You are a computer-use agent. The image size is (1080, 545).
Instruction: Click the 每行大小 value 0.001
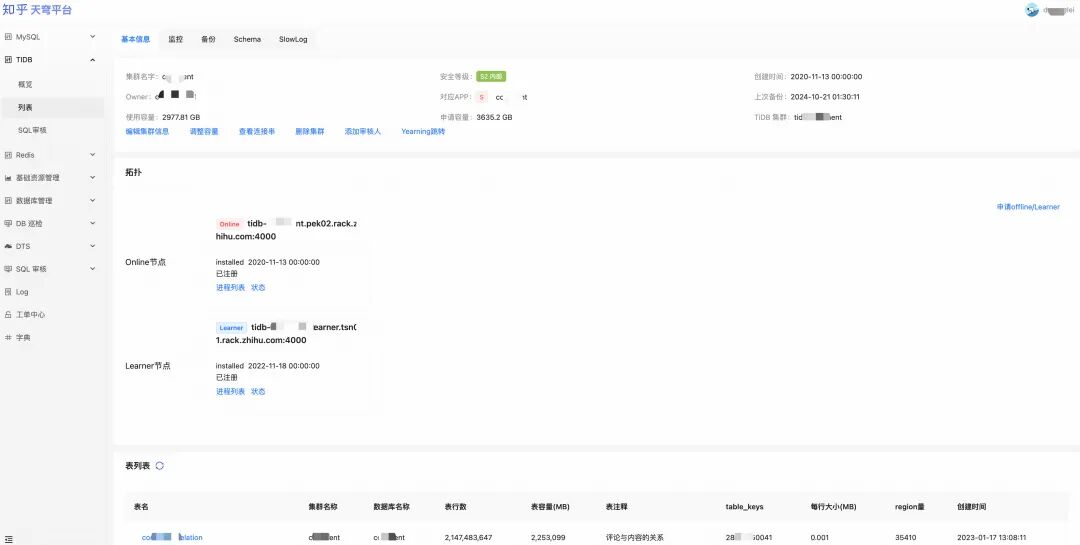(820, 537)
